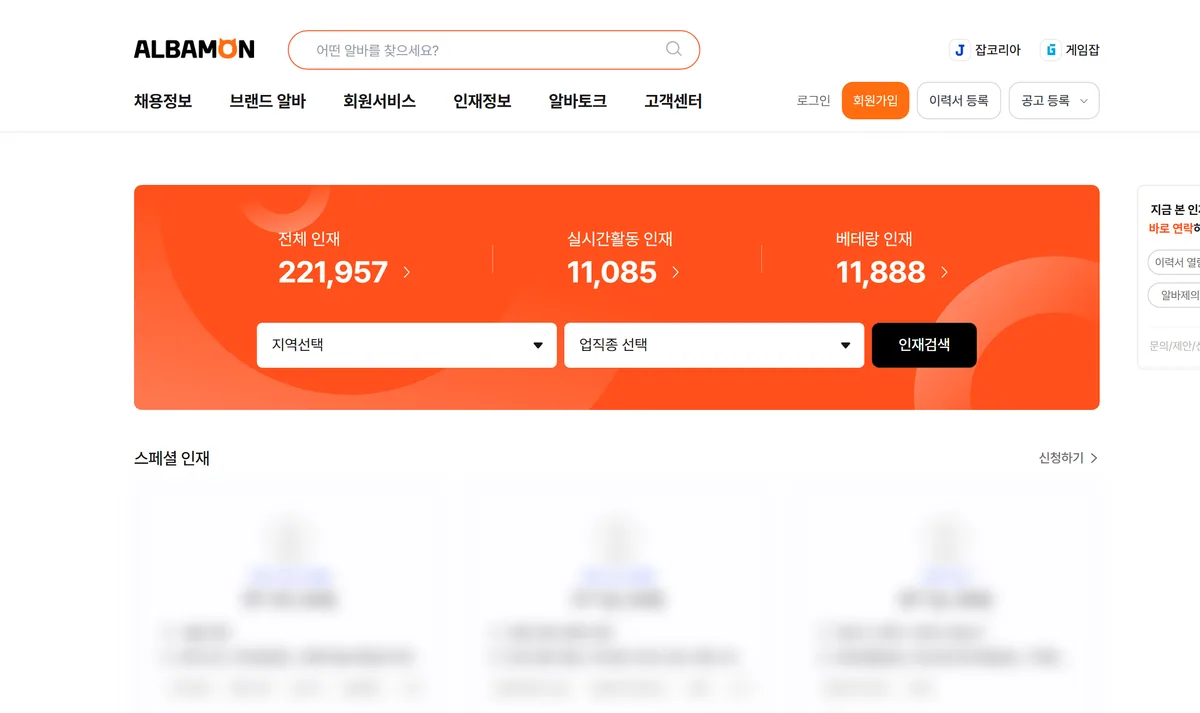Open the 고객센터 menu
This screenshot has width=1200, height=713.
coord(673,101)
